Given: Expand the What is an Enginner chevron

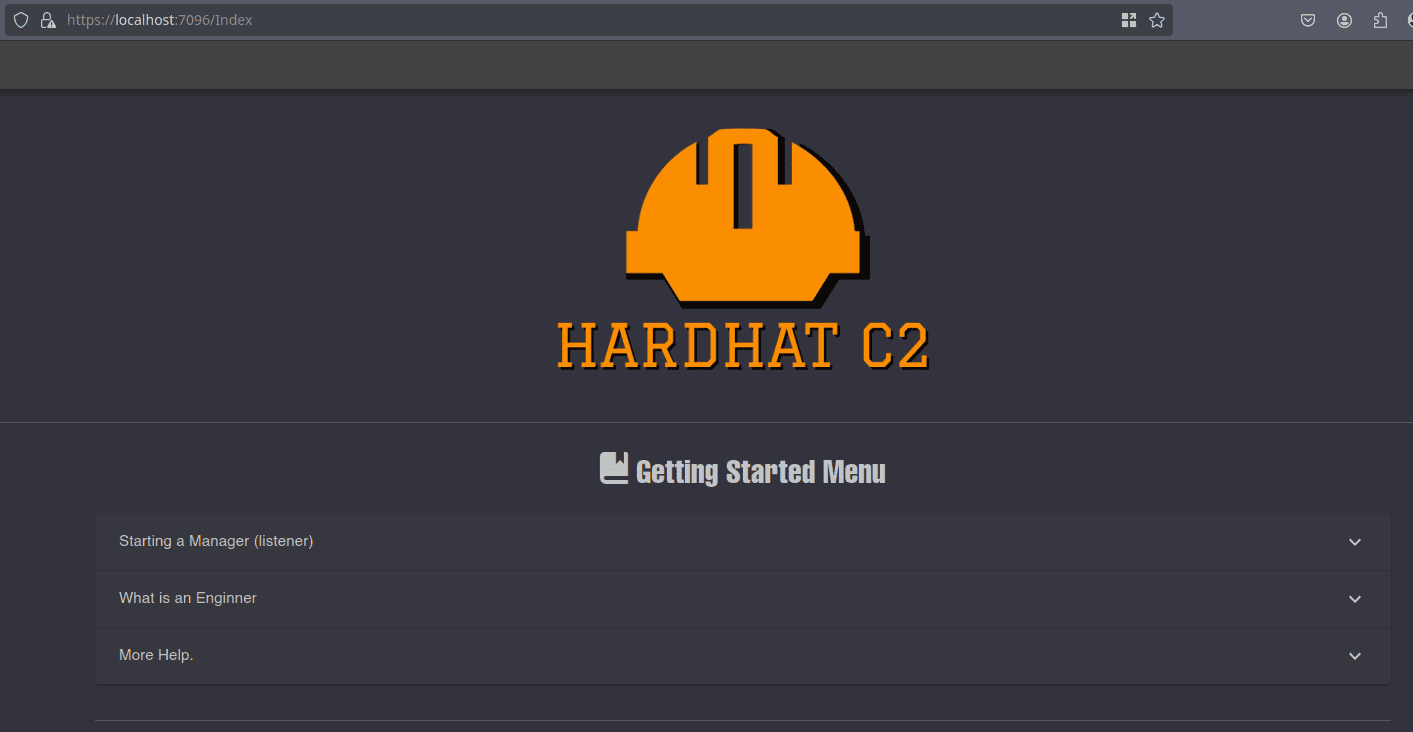Looking at the screenshot, I should point(1355,599).
